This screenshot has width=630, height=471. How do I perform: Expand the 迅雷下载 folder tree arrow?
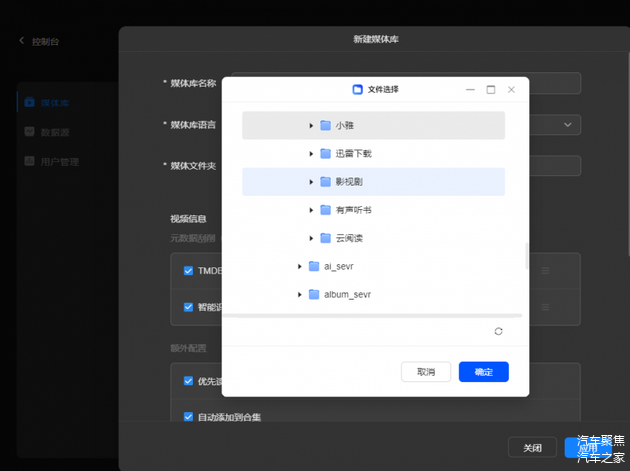(311, 154)
